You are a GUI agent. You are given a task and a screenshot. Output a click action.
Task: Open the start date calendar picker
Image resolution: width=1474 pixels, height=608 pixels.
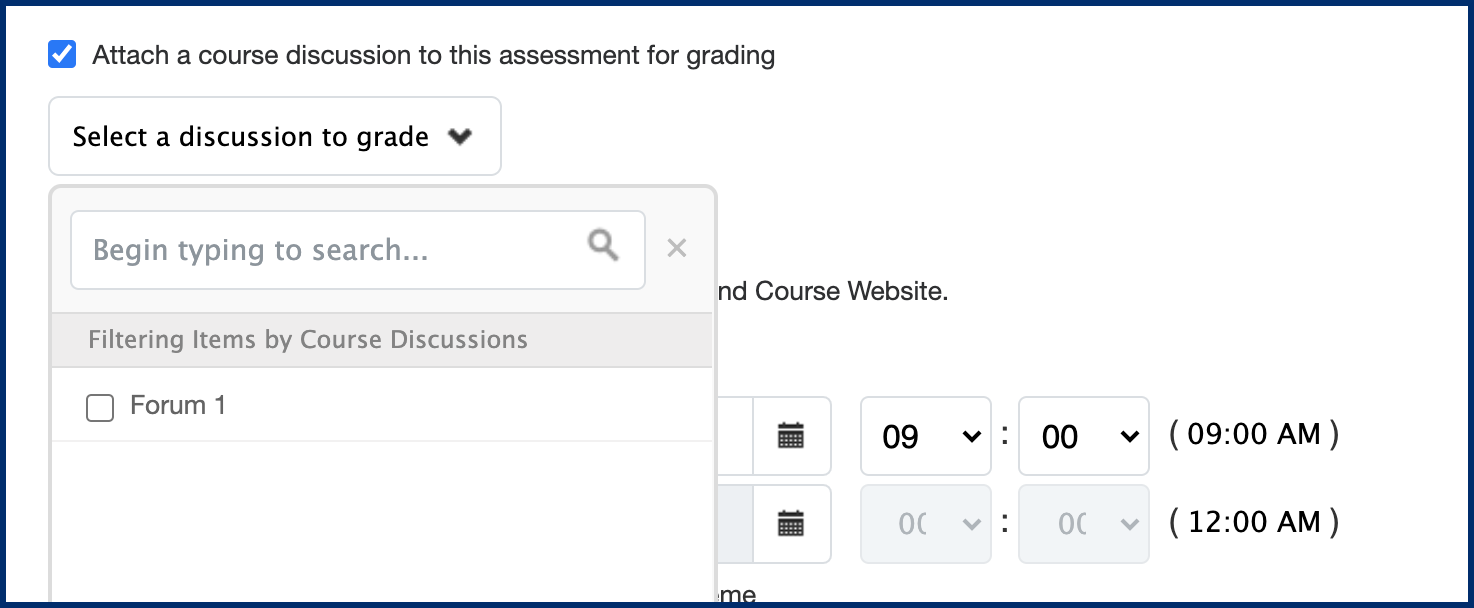click(x=791, y=436)
